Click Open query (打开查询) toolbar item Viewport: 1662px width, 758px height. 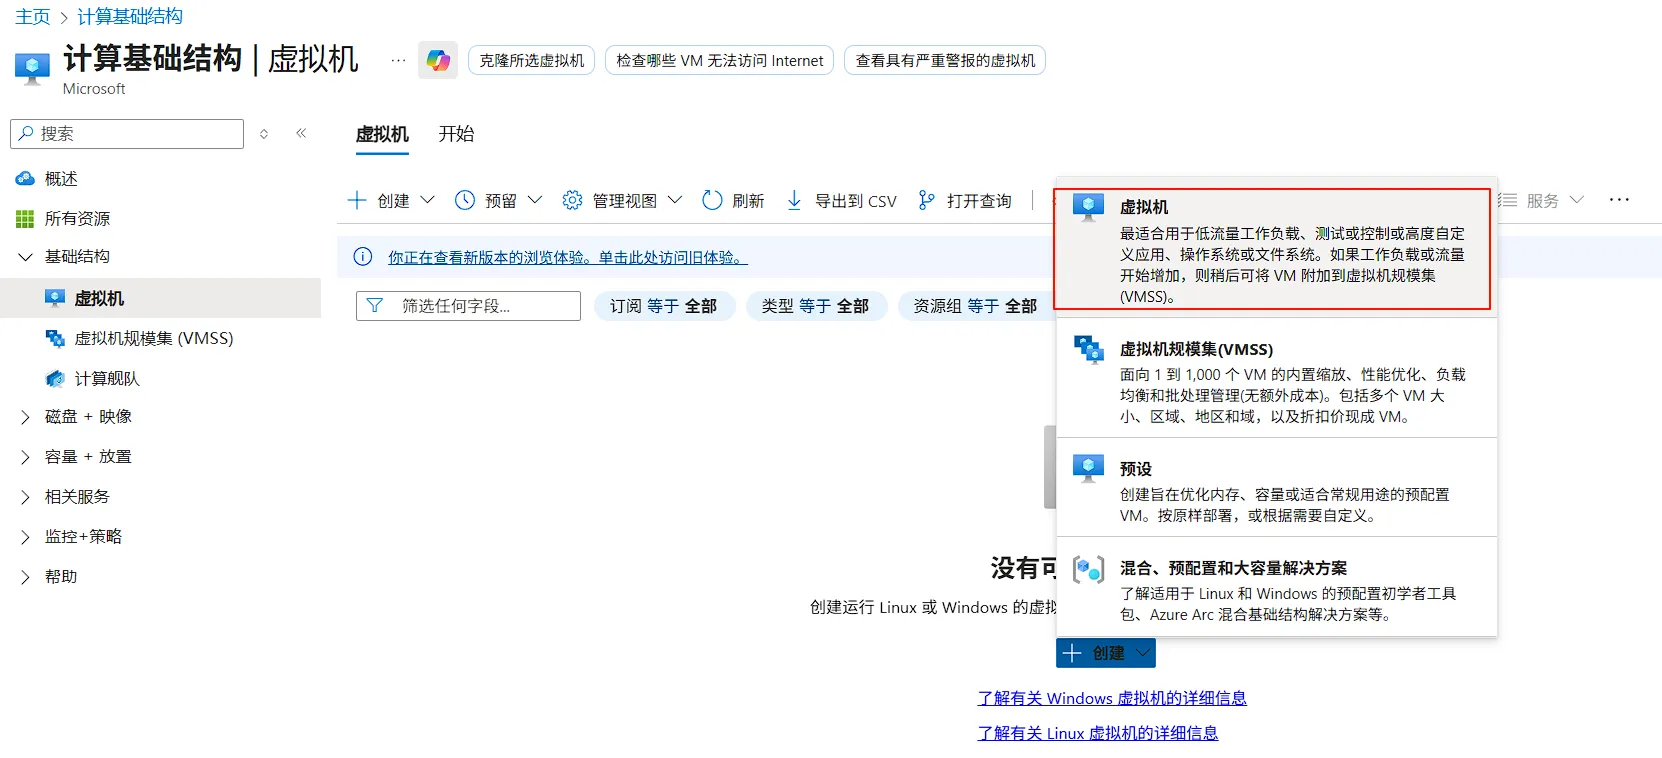[x=965, y=201]
